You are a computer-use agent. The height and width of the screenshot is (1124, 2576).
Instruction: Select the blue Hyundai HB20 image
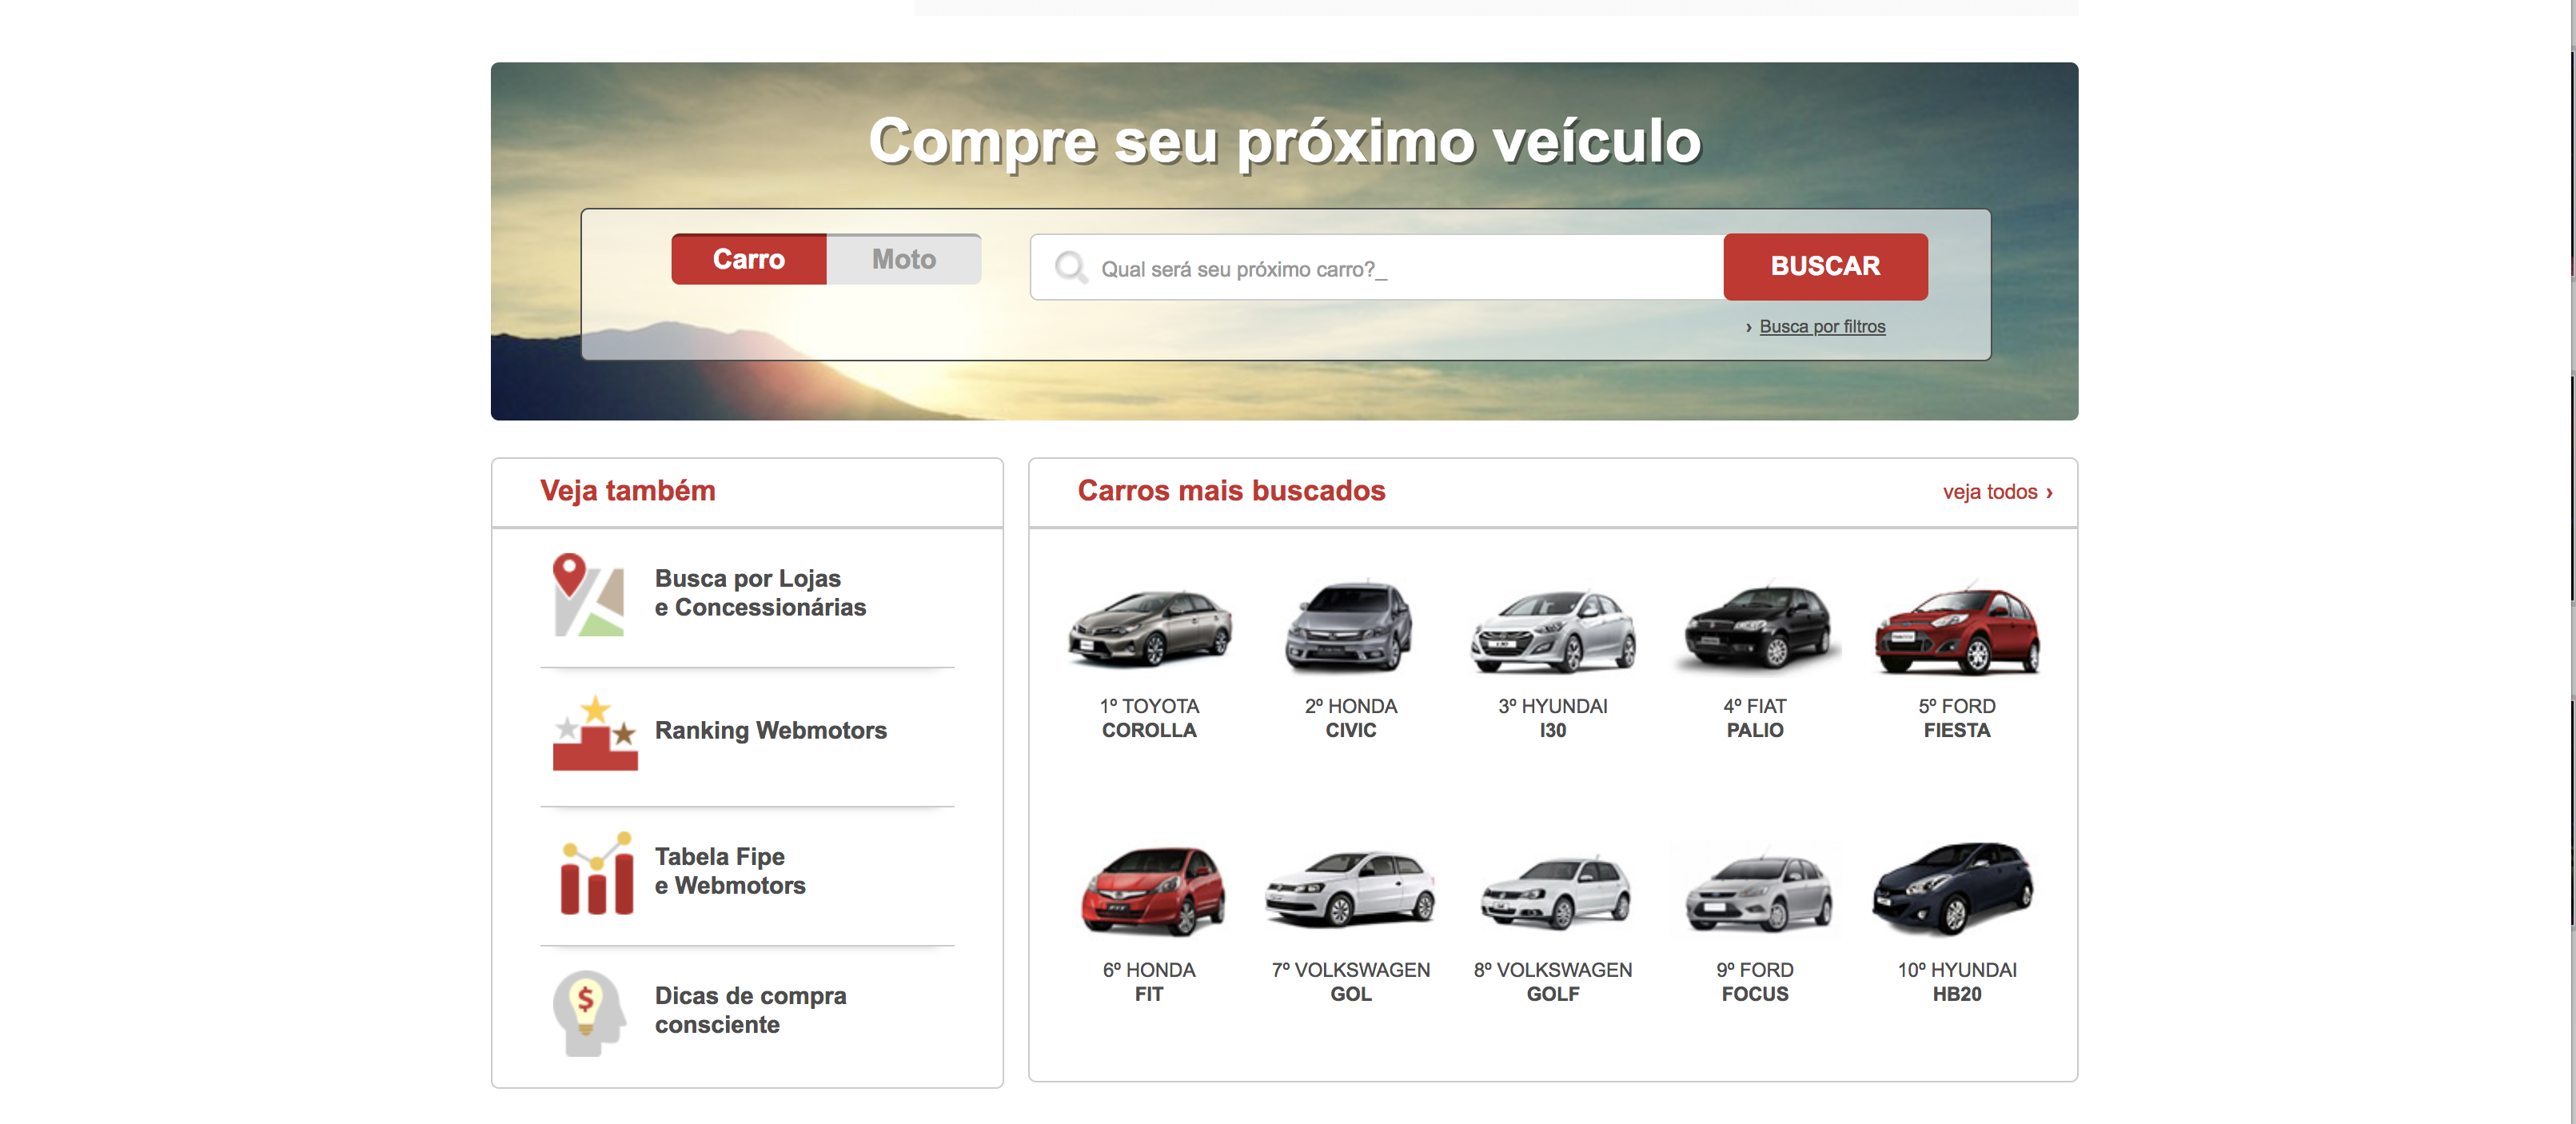click(x=1953, y=888)
